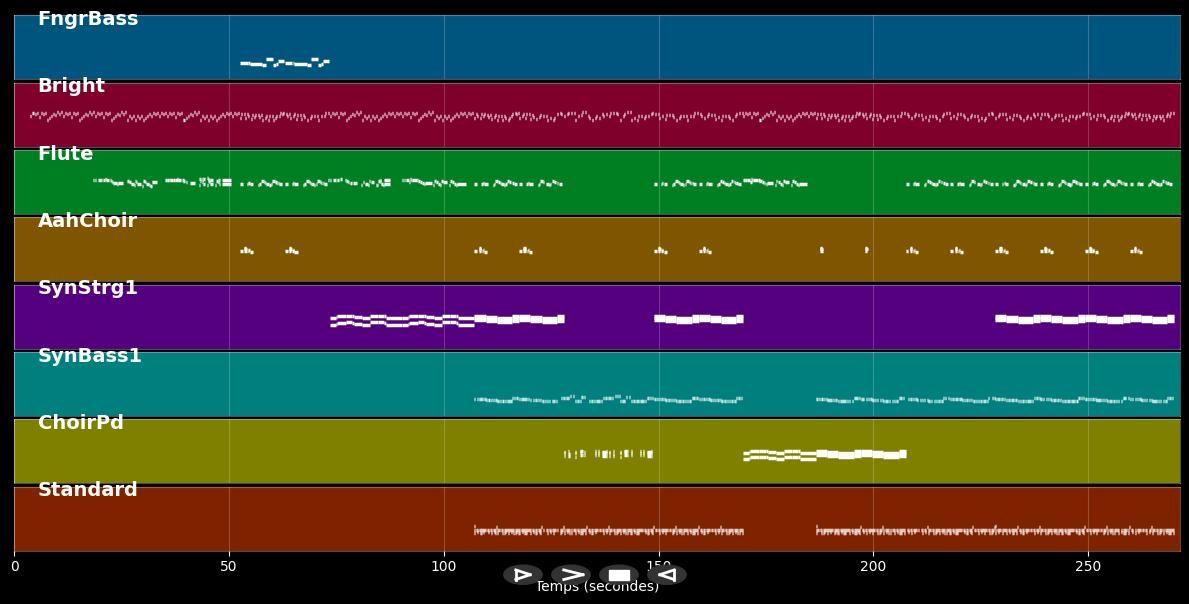Click the long sustained notes in ChoirPd
1189x604 pixels.
pos(825,455)
